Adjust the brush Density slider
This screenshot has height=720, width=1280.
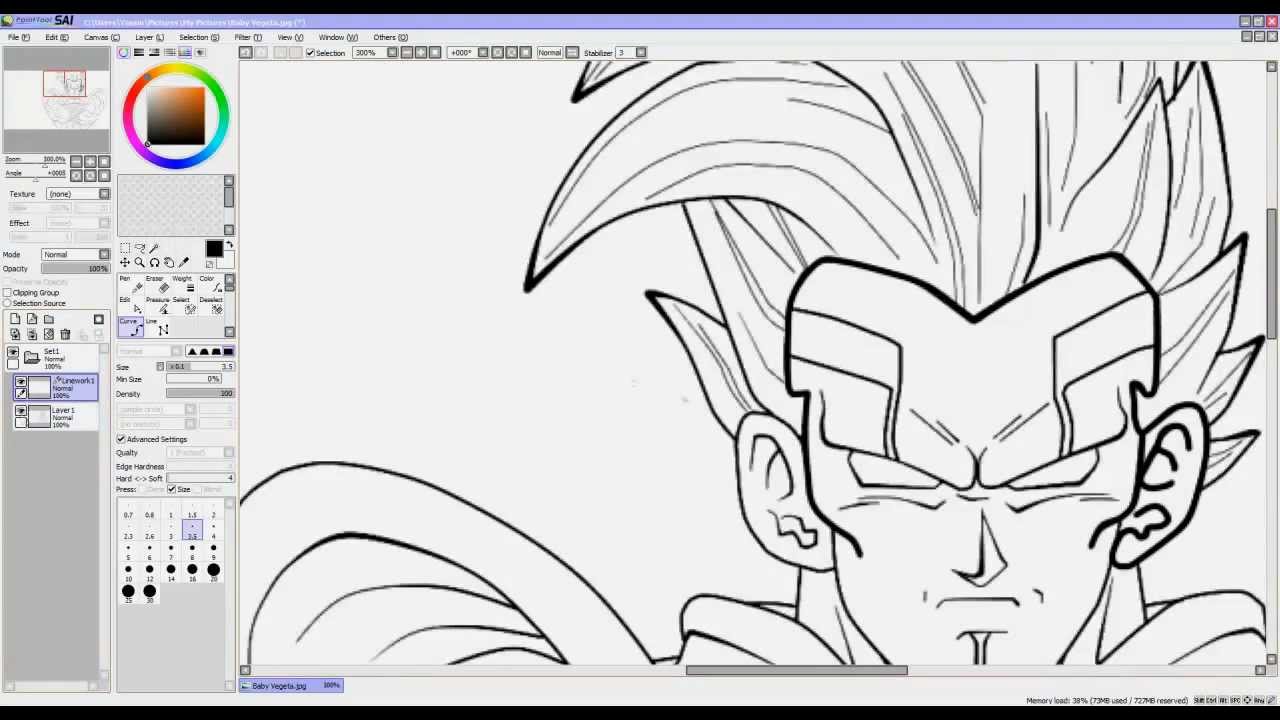[200, 394]
